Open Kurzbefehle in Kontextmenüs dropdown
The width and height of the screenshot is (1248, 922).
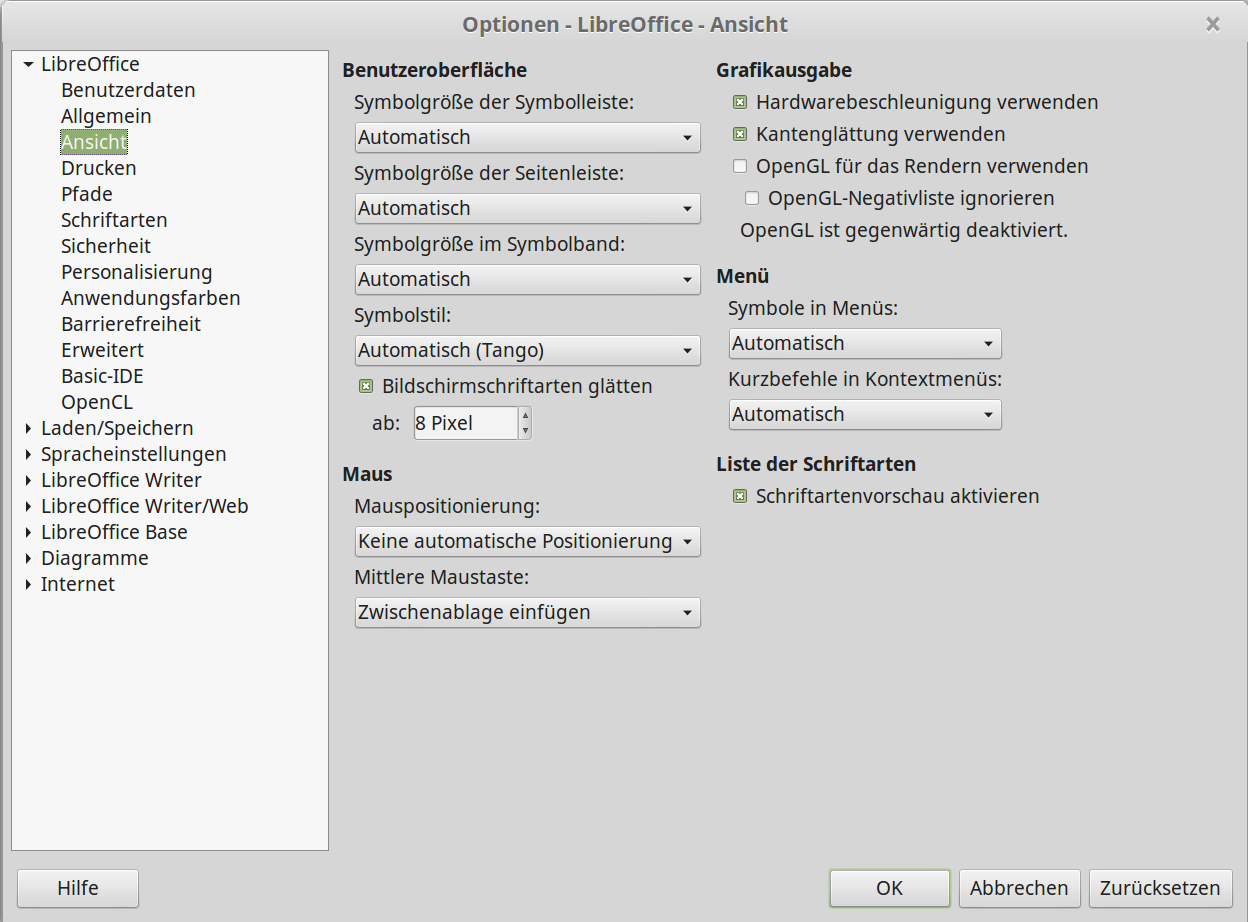[865, 414]
